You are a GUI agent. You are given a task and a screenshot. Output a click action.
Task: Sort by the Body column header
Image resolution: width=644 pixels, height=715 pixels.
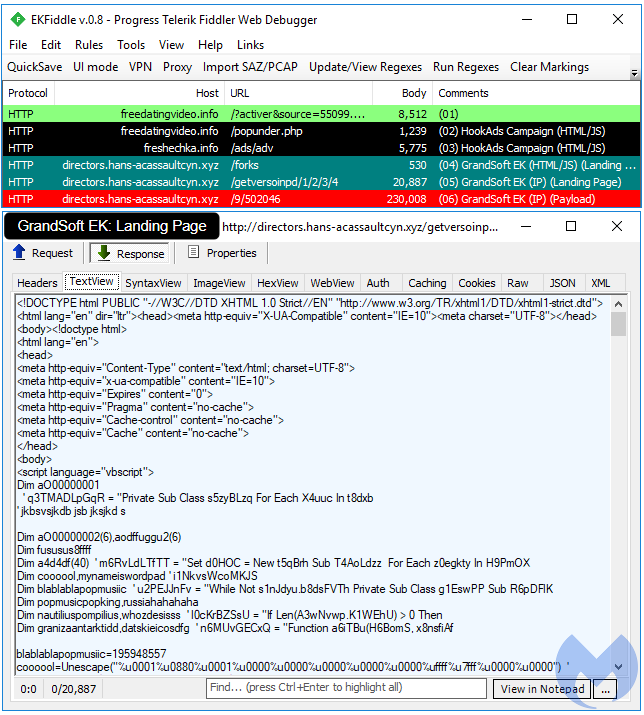402,93
